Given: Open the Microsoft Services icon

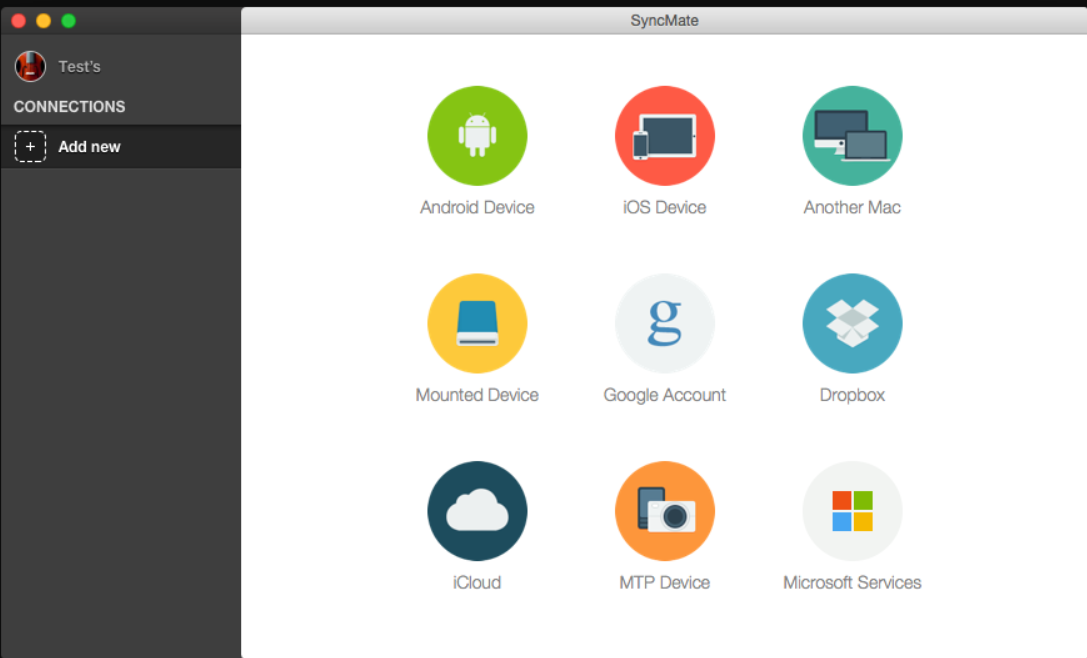Looking at the screenshot, I should (852, 511).
